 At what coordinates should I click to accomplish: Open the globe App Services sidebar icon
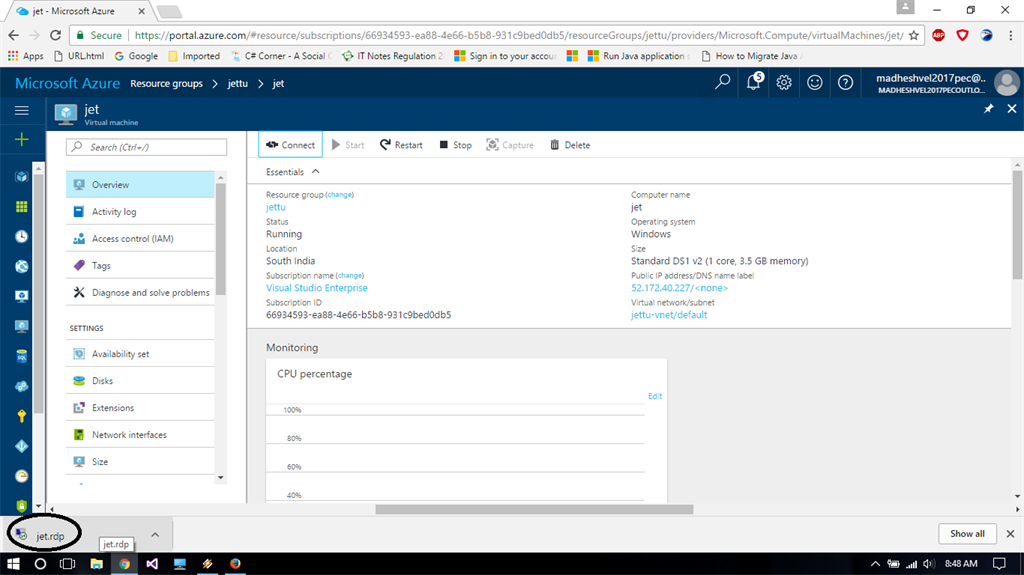pos(22,266)
